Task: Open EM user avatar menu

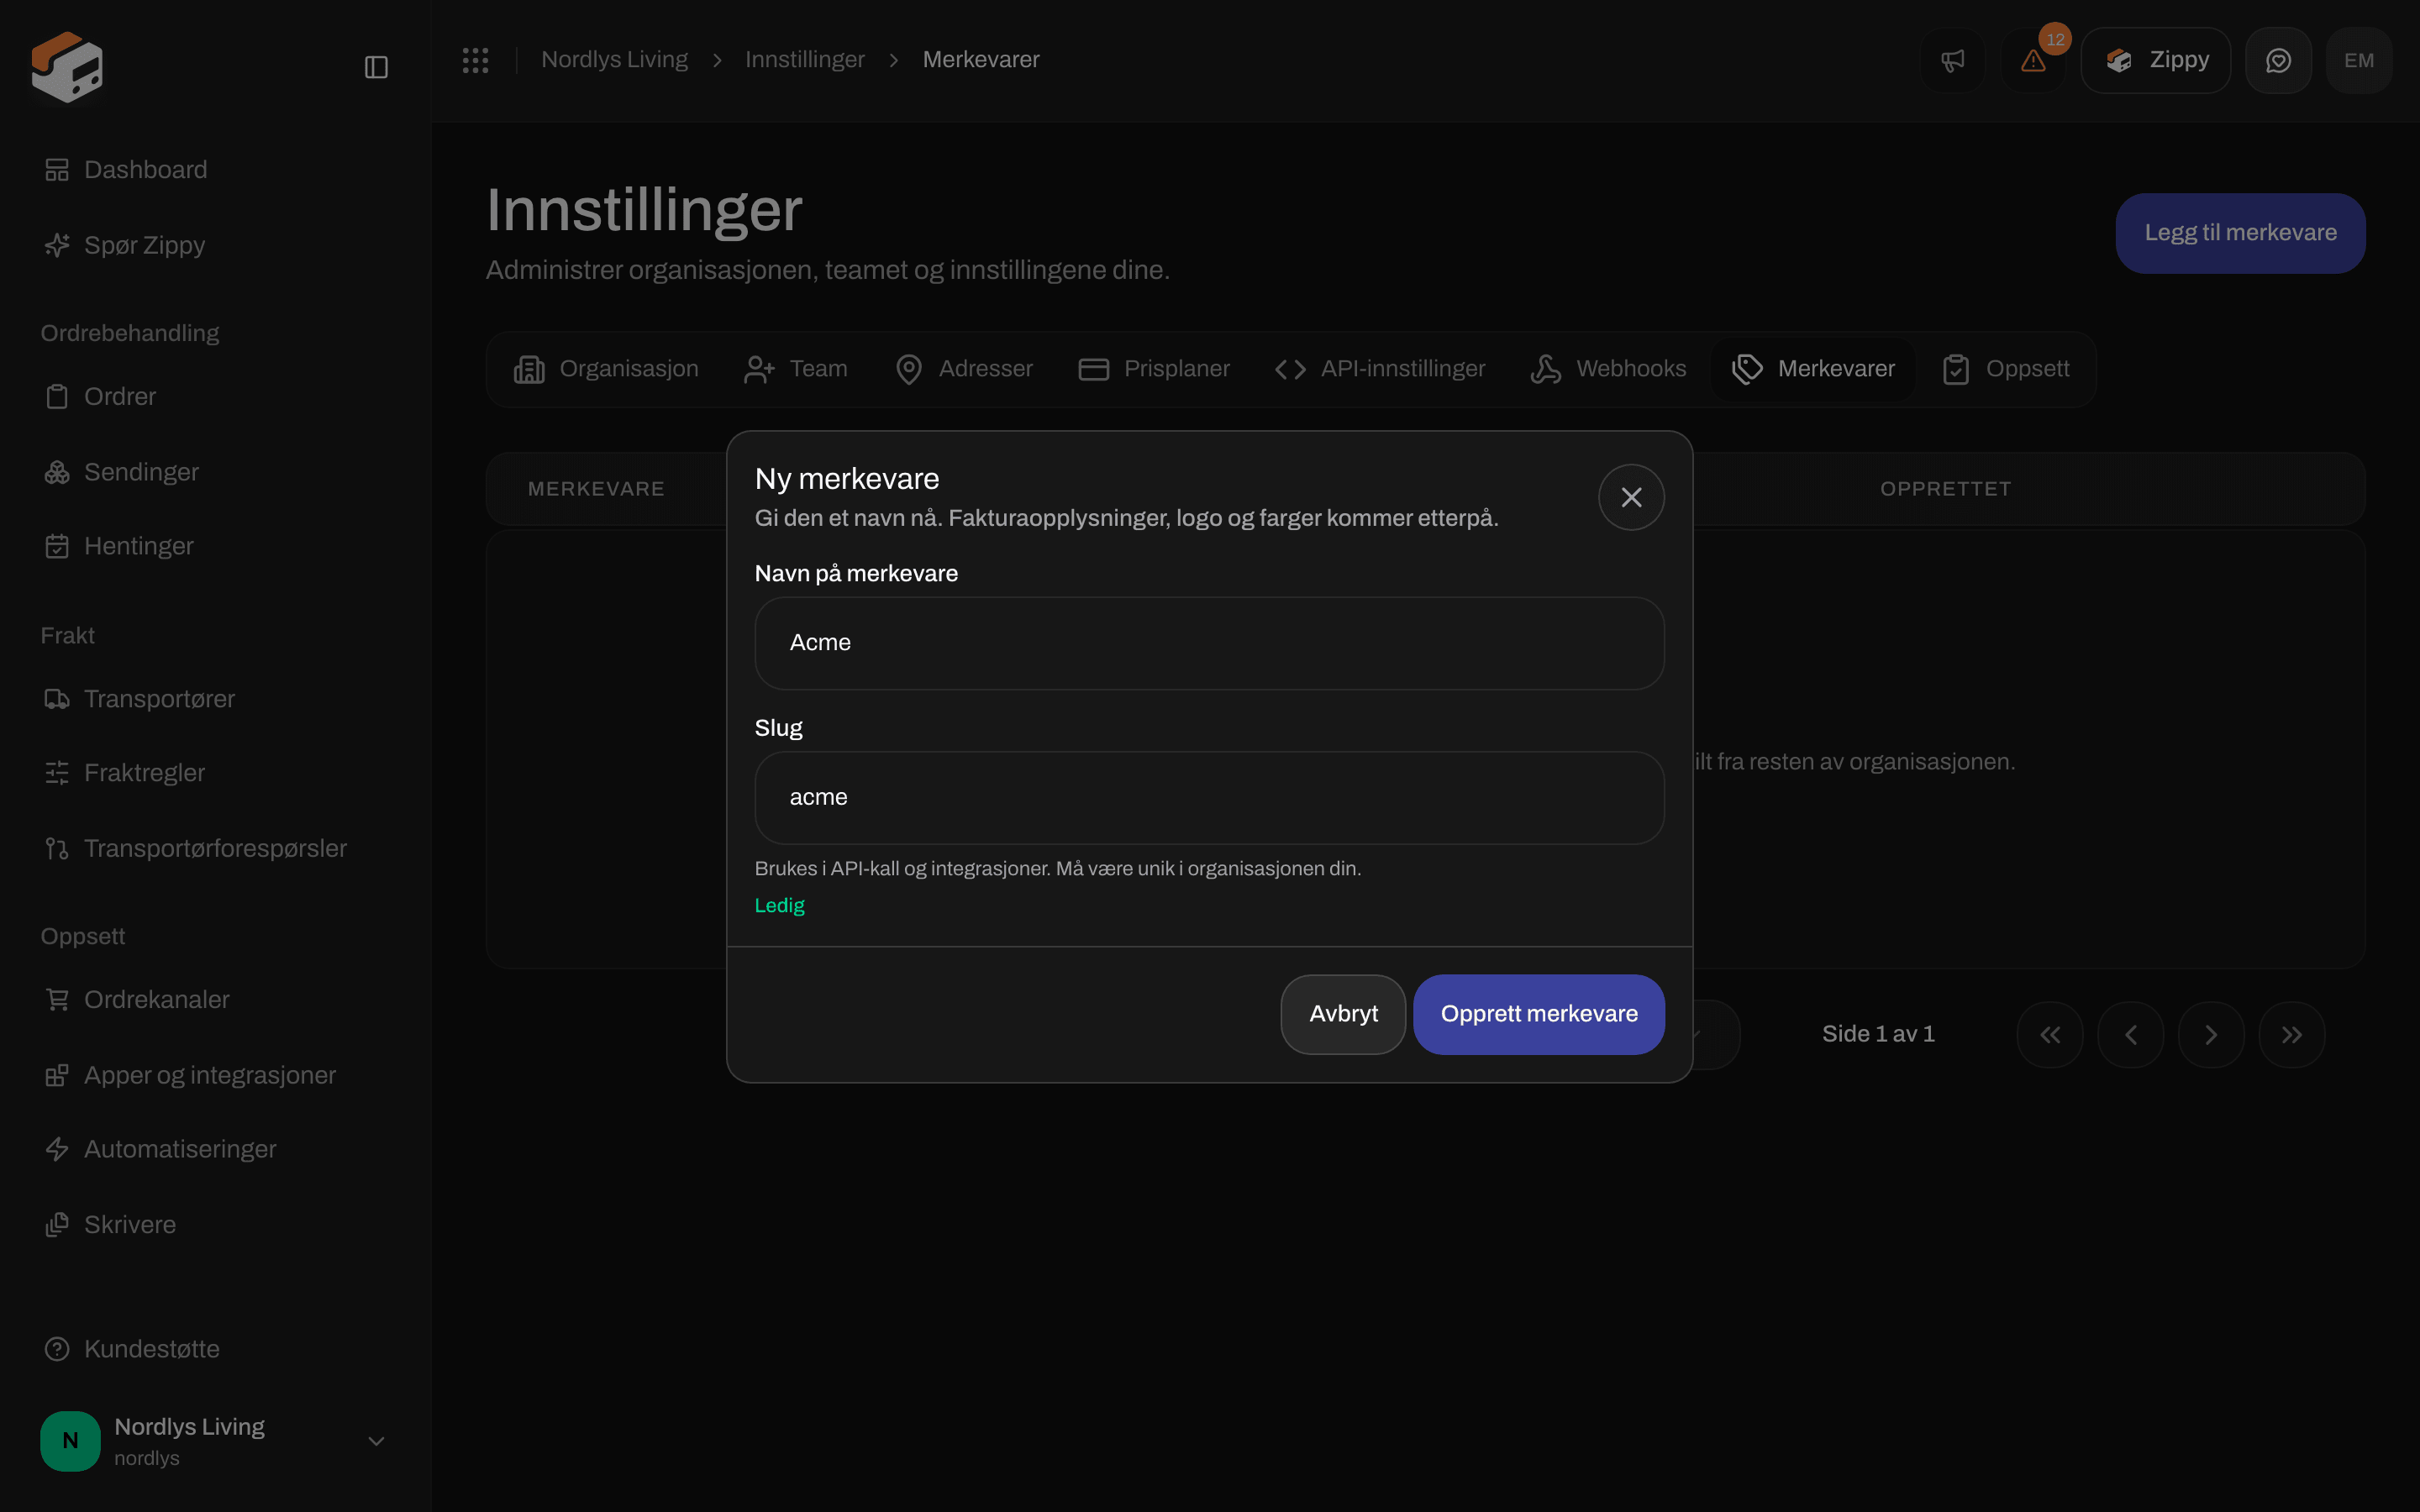Action: [2359, 60]
